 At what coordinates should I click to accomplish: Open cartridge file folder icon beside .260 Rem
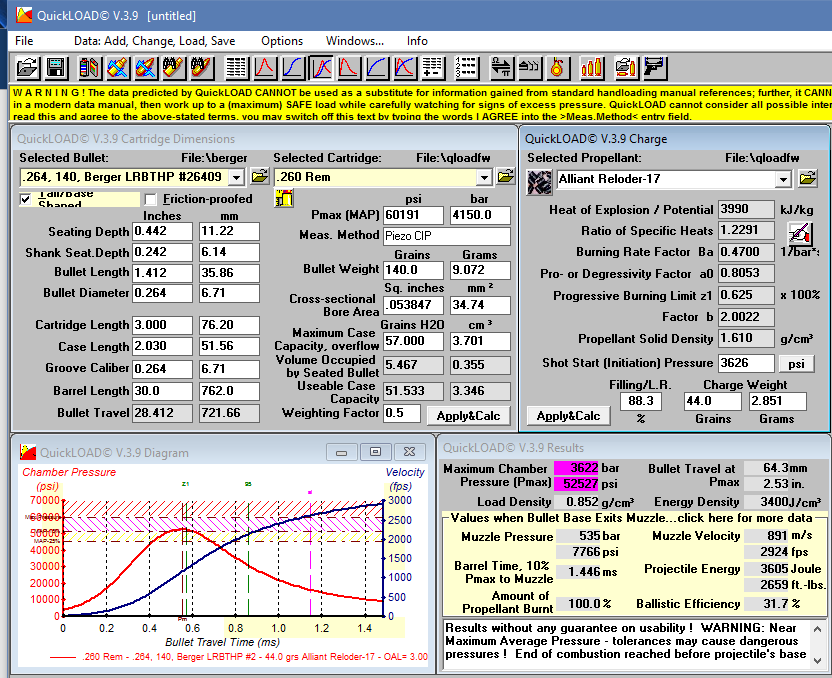tap(506, 176)
